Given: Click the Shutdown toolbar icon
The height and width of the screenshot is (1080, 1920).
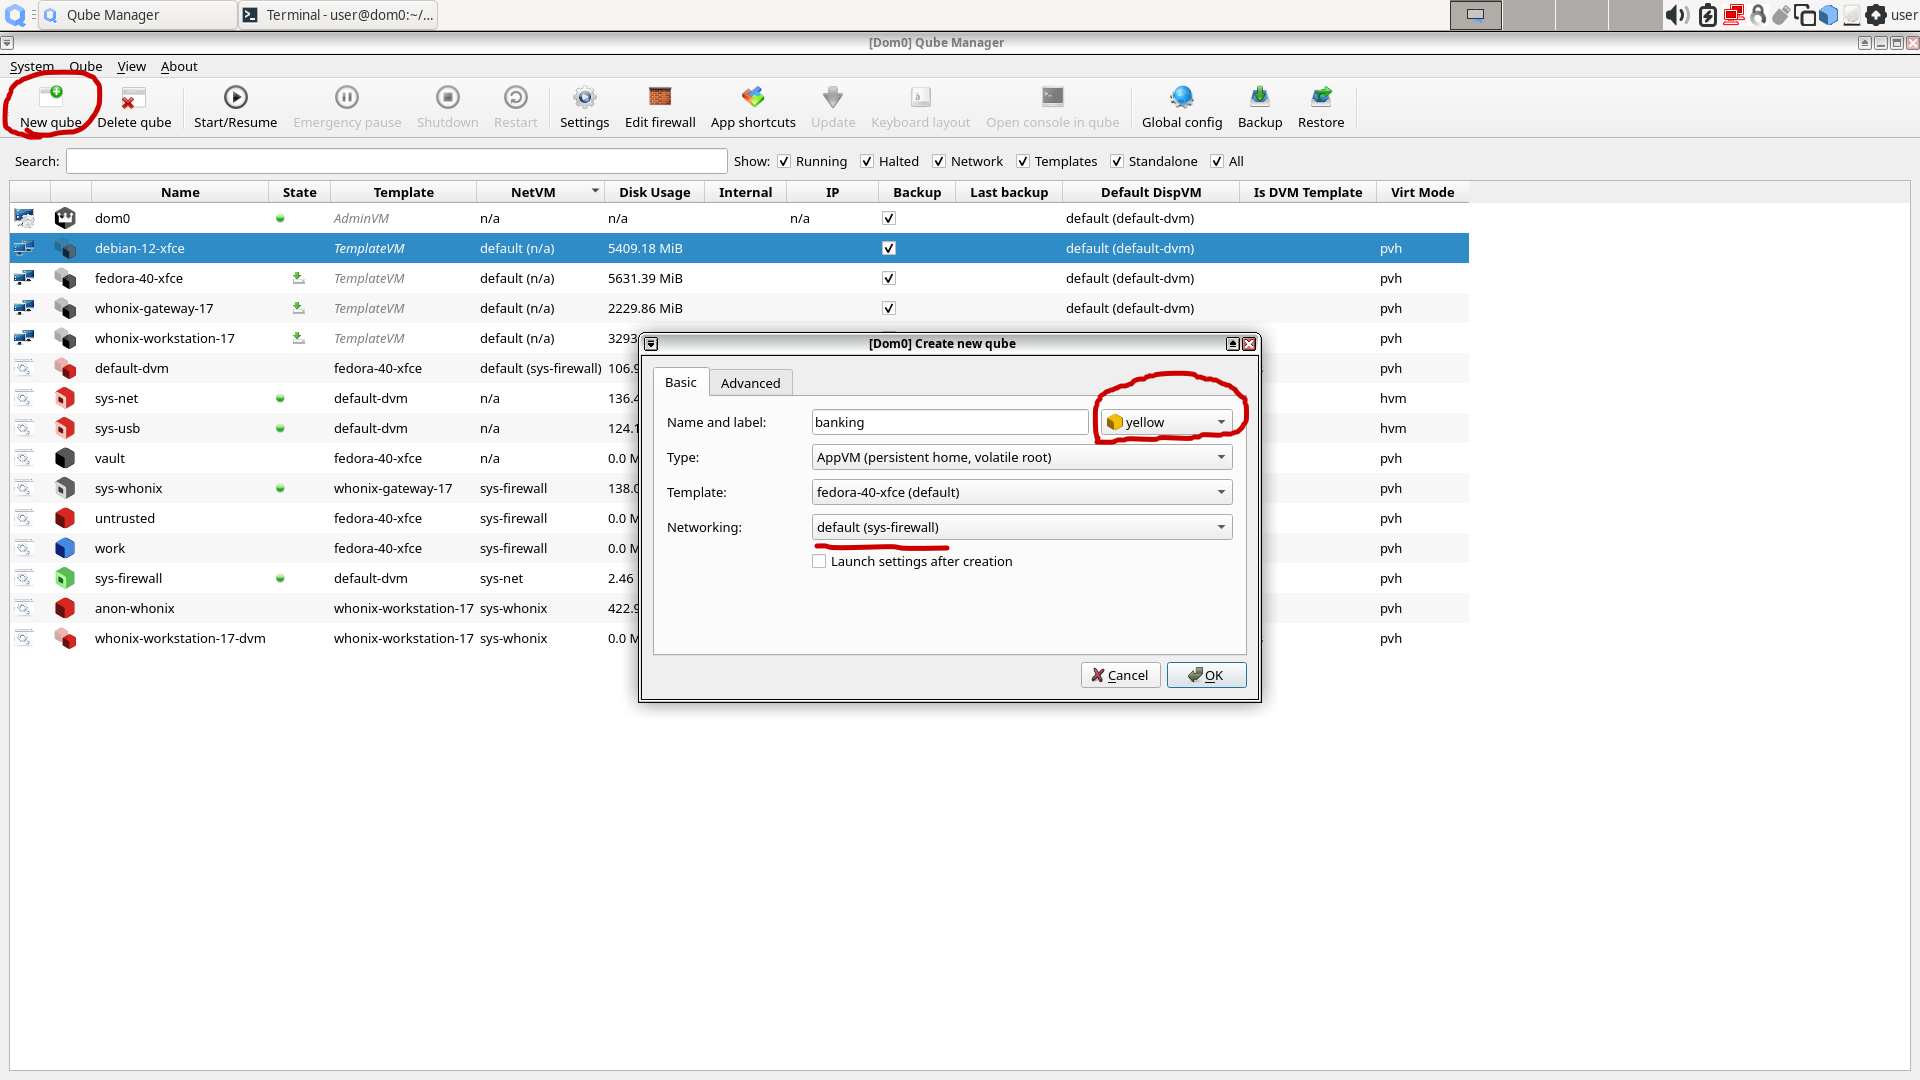Looking at the screenshot, I should tap(447, 97).
